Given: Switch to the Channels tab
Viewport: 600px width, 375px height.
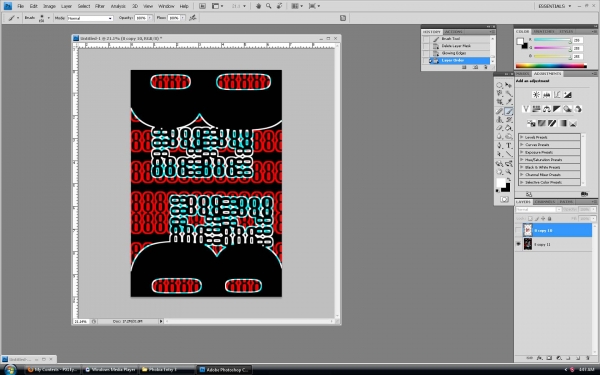Looking at the screenshot, I should [545, 202].
